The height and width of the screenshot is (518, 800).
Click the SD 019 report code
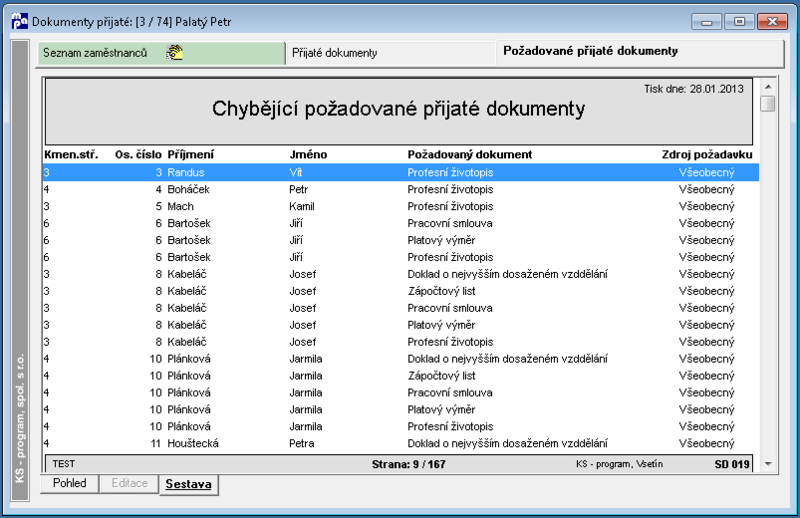tap(732, 464)
